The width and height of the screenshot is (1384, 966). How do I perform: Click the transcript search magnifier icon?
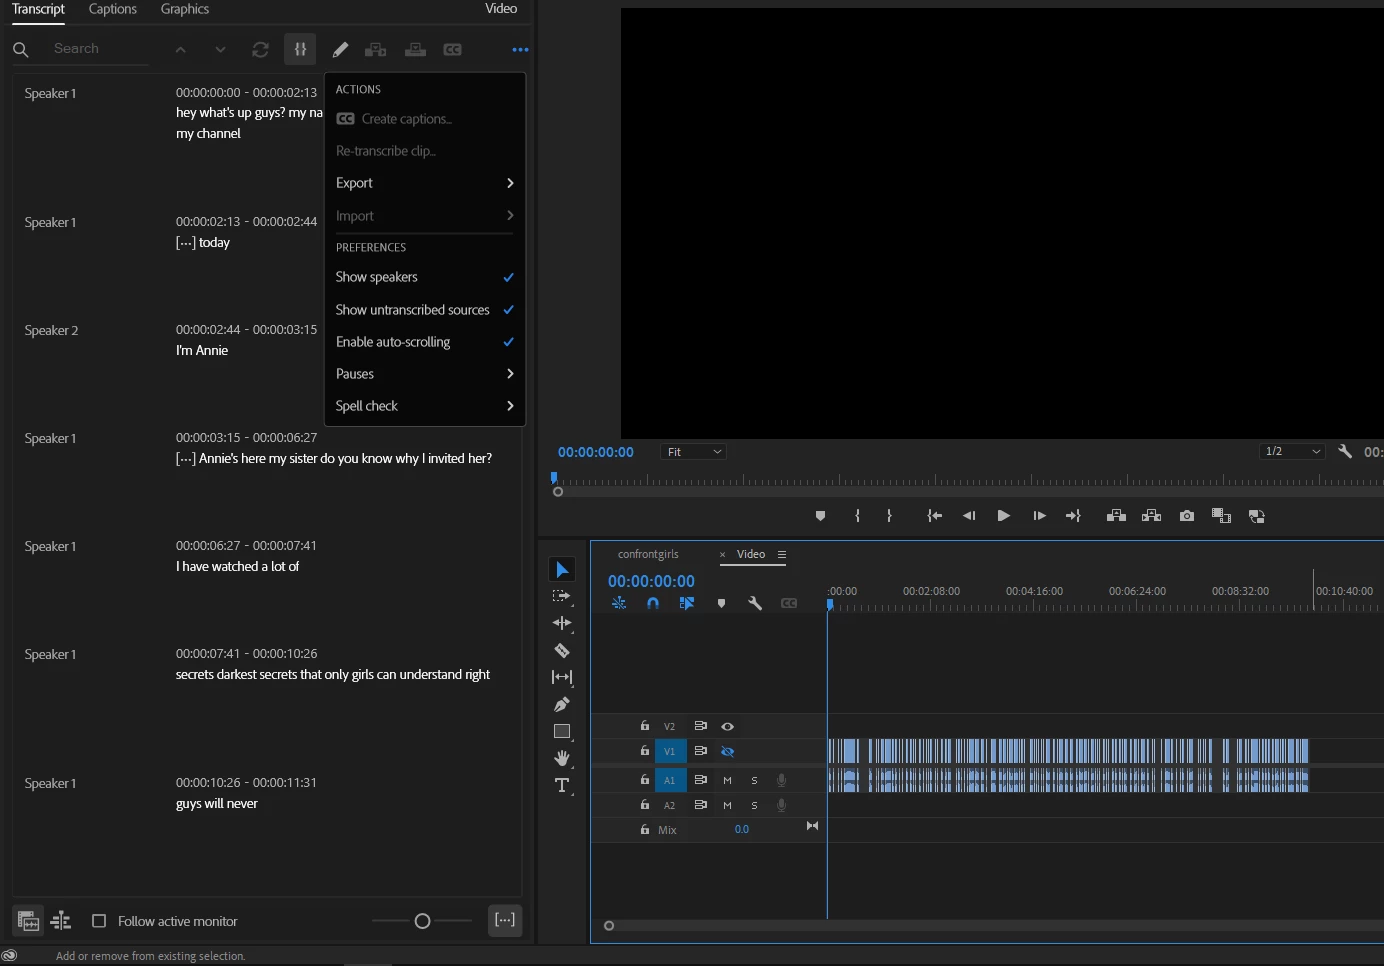tap(21, 49)
